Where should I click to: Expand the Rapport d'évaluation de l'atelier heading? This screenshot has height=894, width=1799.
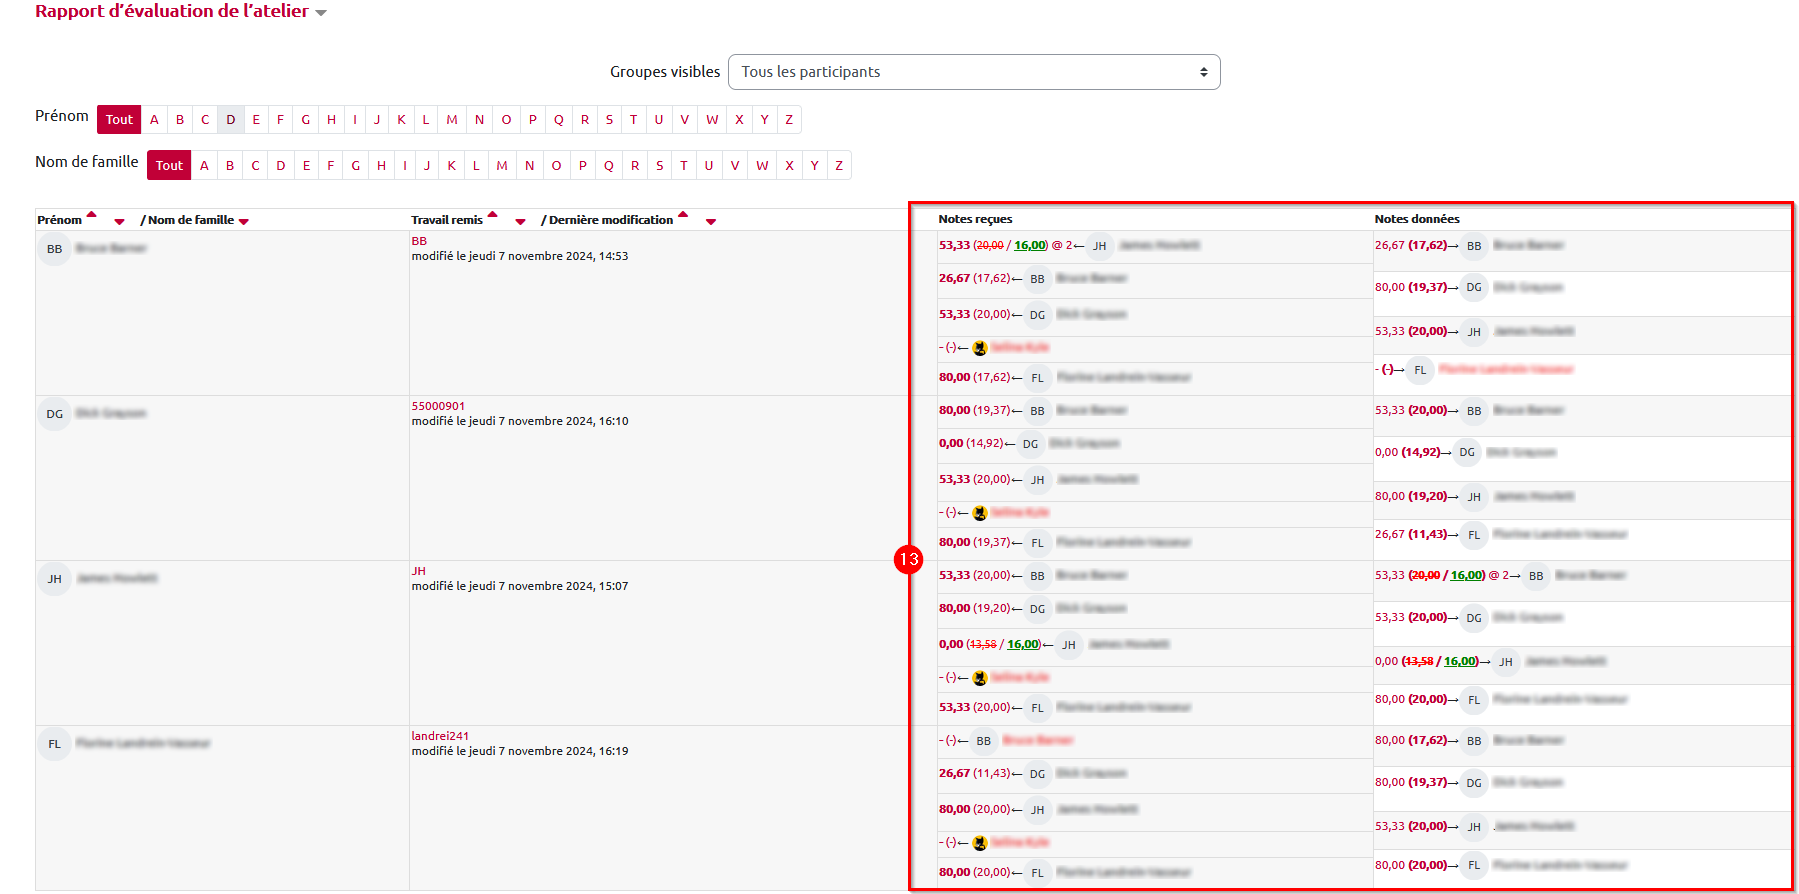tap(321, 13)
